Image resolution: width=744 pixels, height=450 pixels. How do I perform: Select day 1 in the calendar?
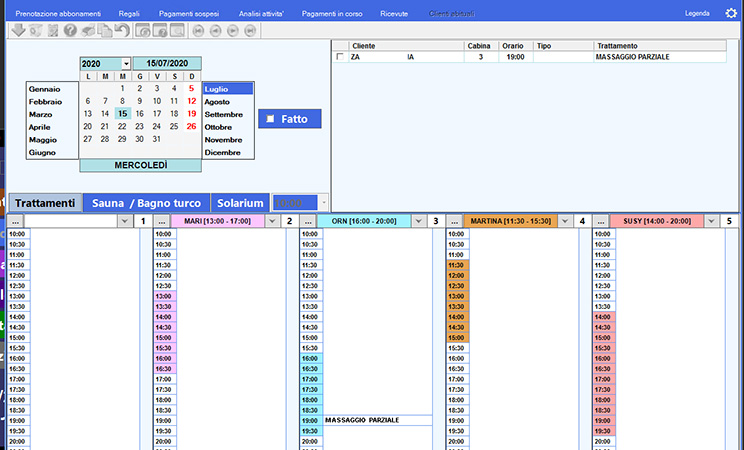click(x=122, y=88)
